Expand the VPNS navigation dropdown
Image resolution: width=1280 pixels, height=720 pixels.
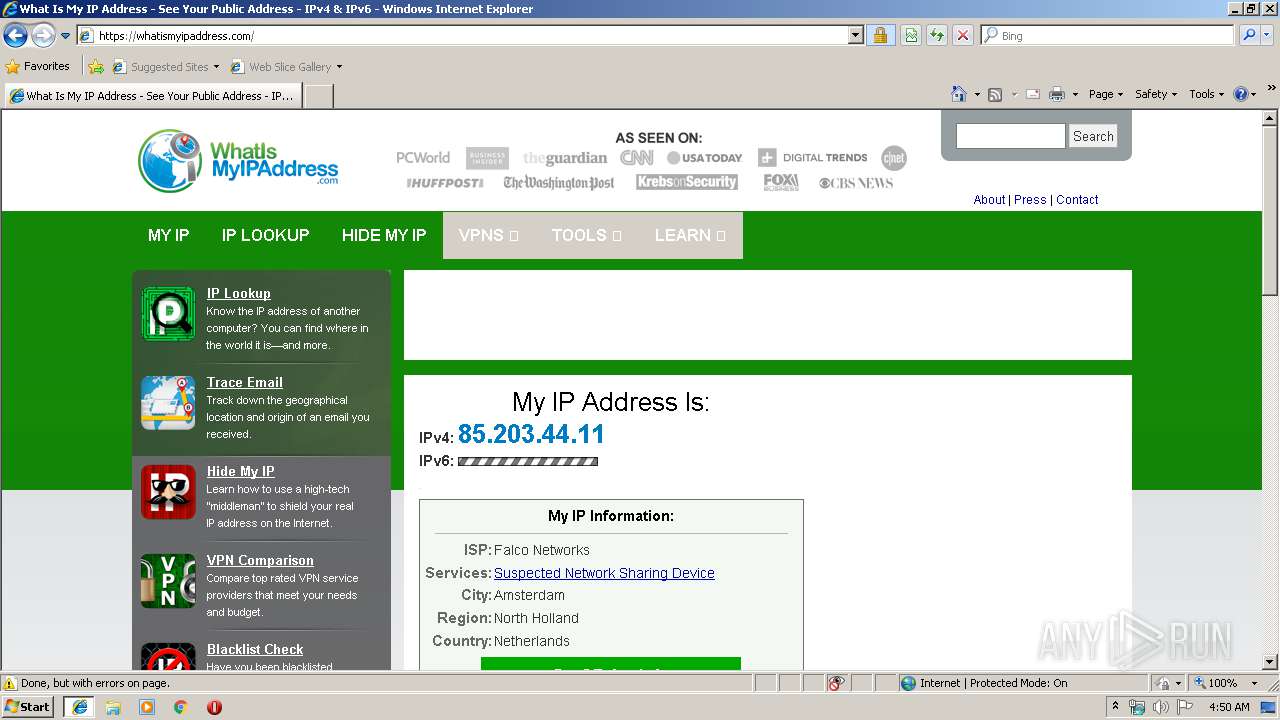point(488,235)
